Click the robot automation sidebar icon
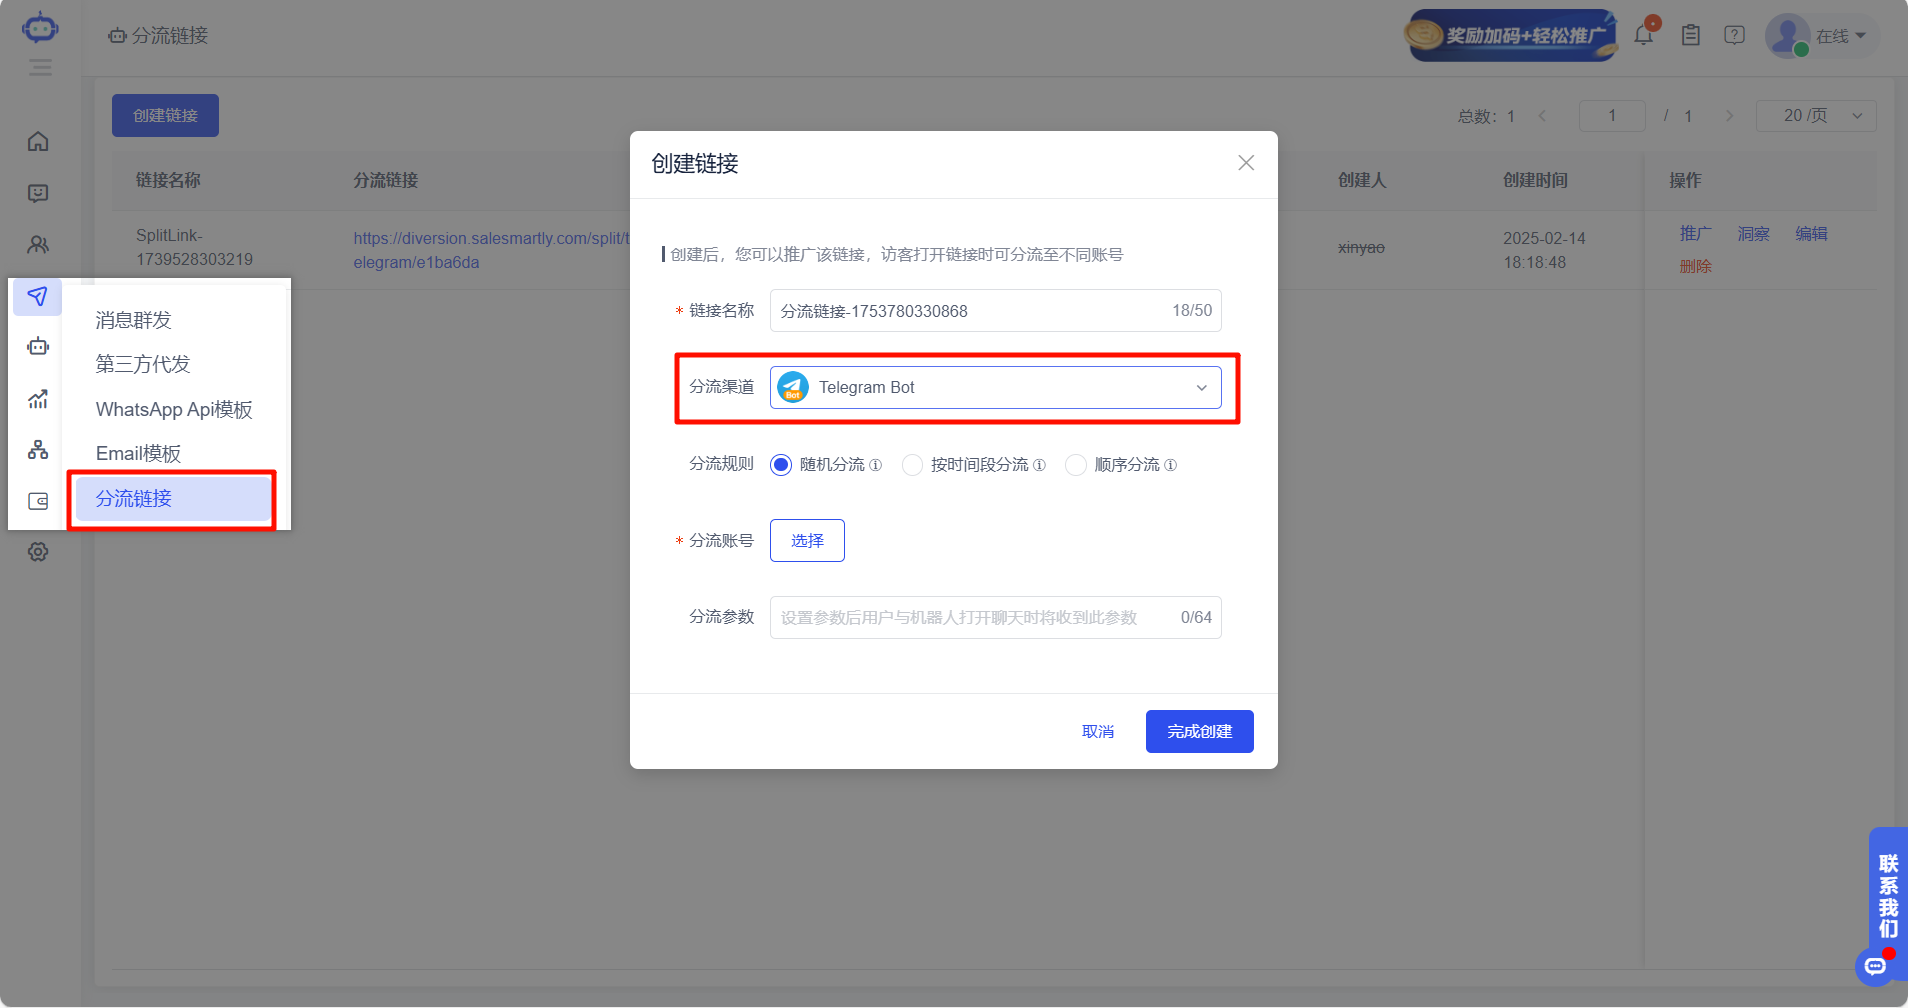1908x1008 pixels. click(x=37, y=347)
